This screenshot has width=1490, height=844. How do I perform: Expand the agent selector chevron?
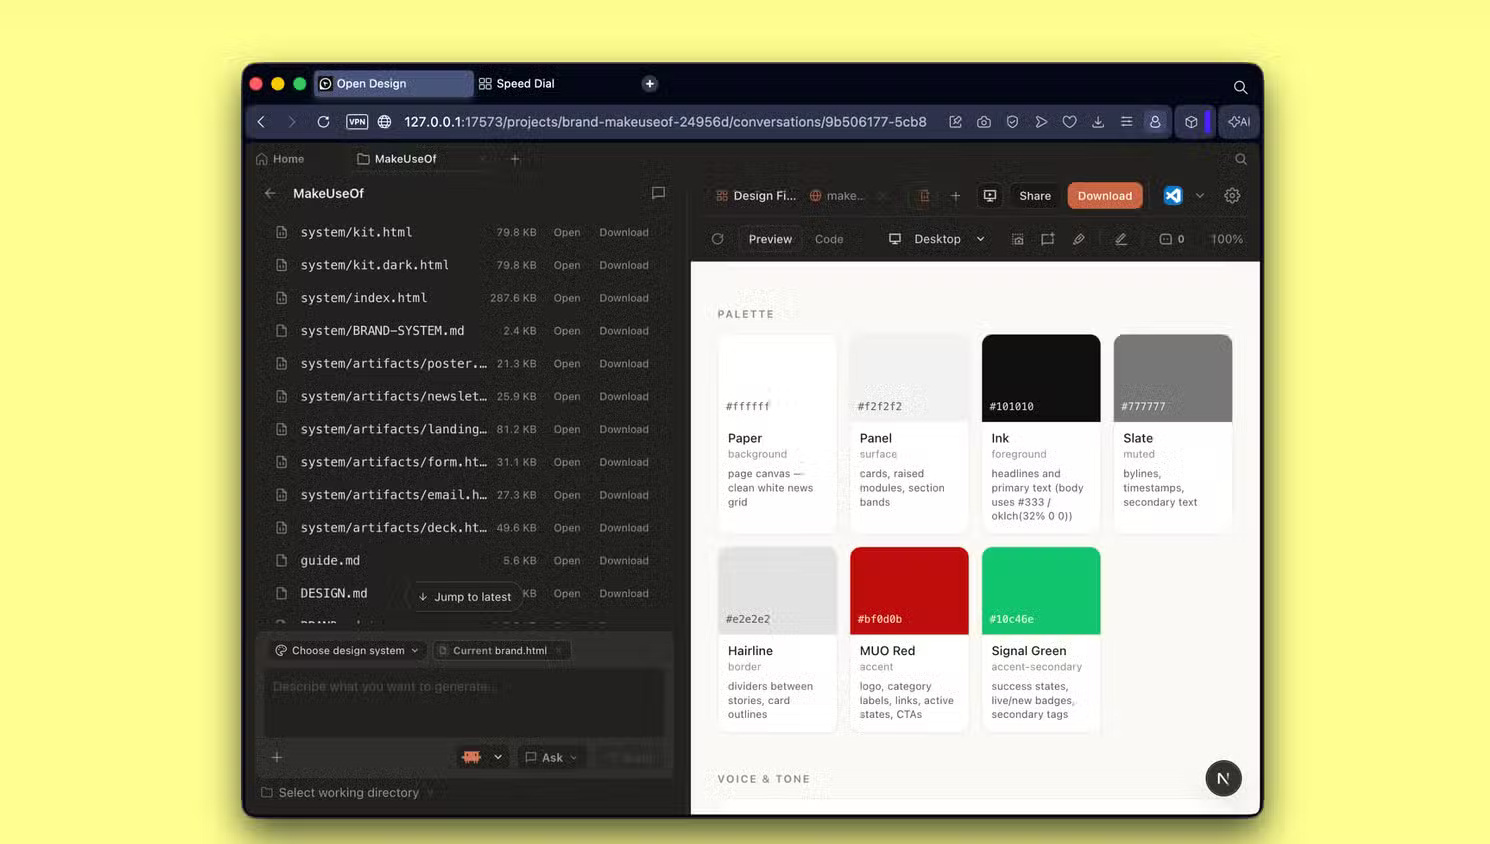[x=498, y=757]
